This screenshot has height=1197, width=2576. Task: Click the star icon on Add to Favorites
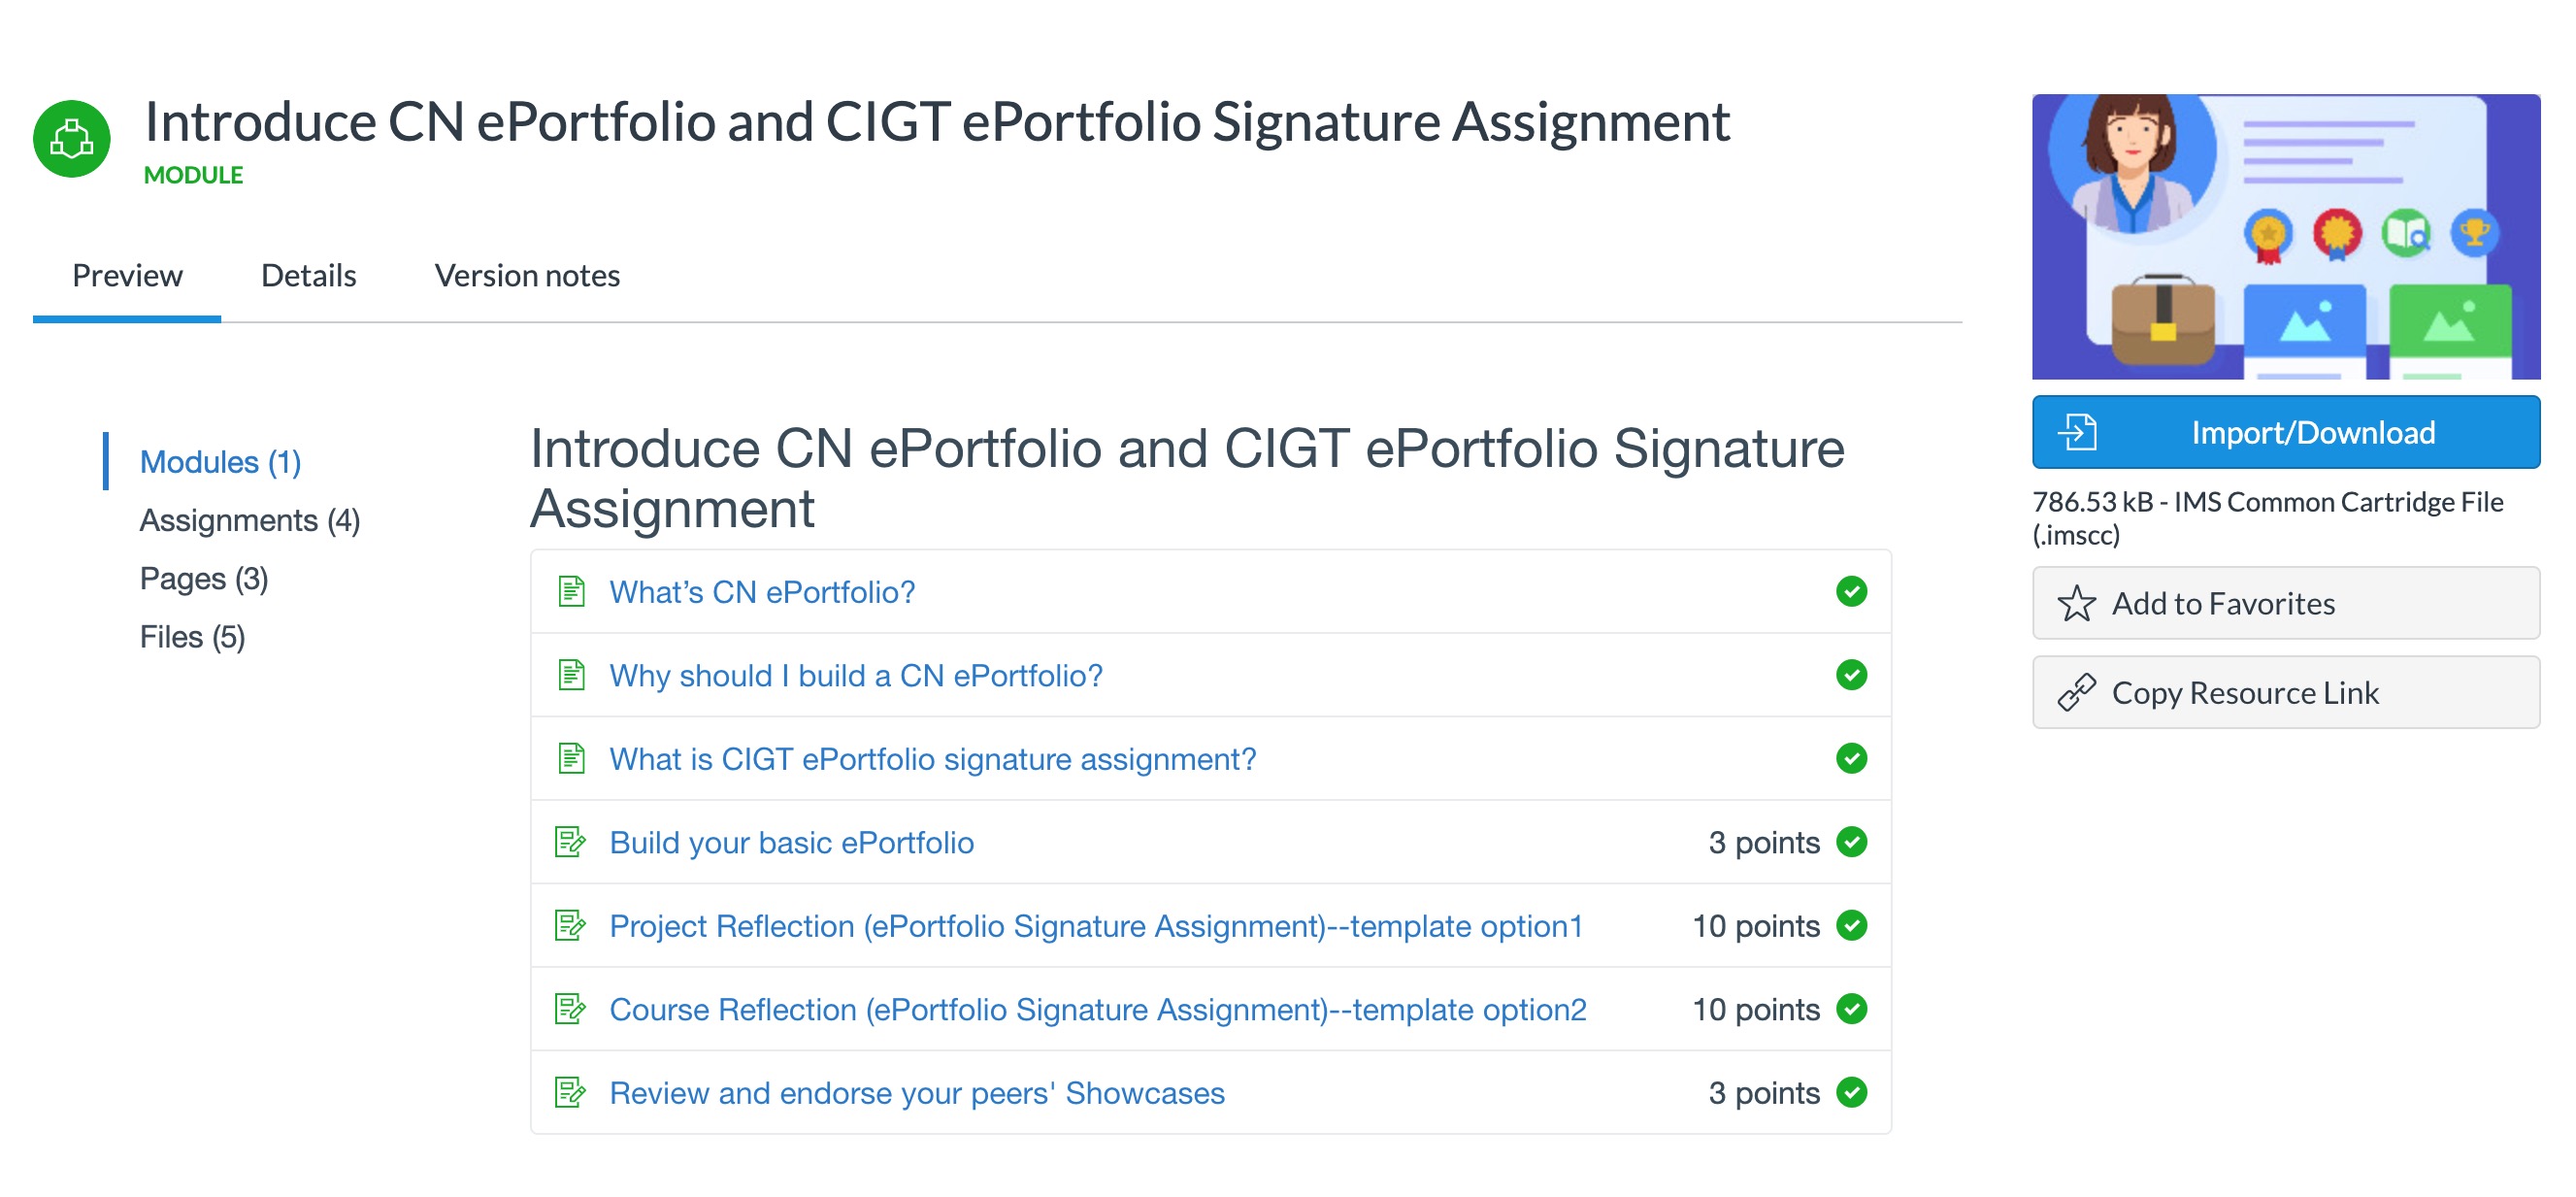pos(2076,603)
